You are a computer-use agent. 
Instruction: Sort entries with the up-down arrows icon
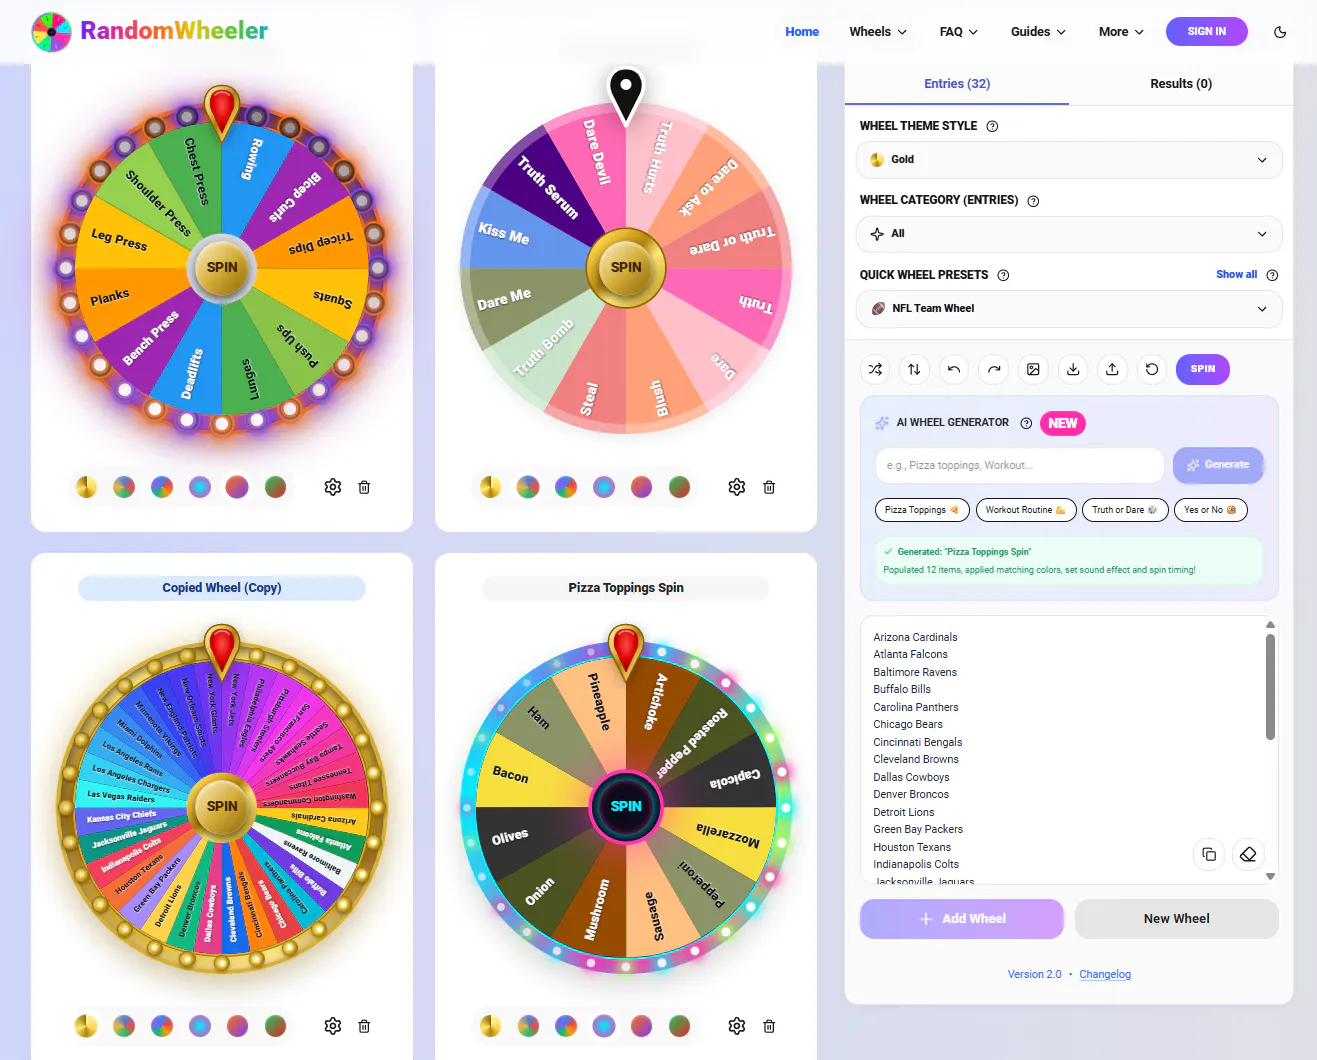click(914, 369)
